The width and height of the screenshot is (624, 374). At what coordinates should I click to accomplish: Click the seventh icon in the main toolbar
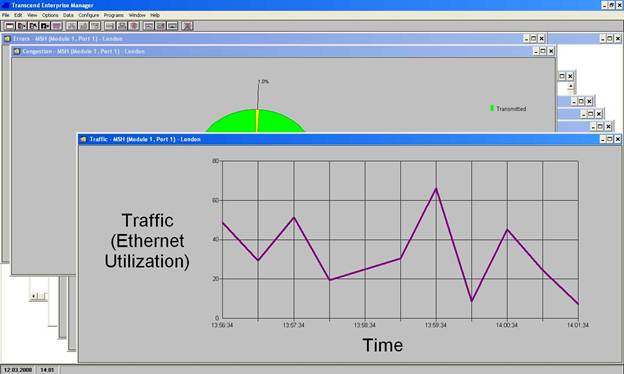[83, 26]
